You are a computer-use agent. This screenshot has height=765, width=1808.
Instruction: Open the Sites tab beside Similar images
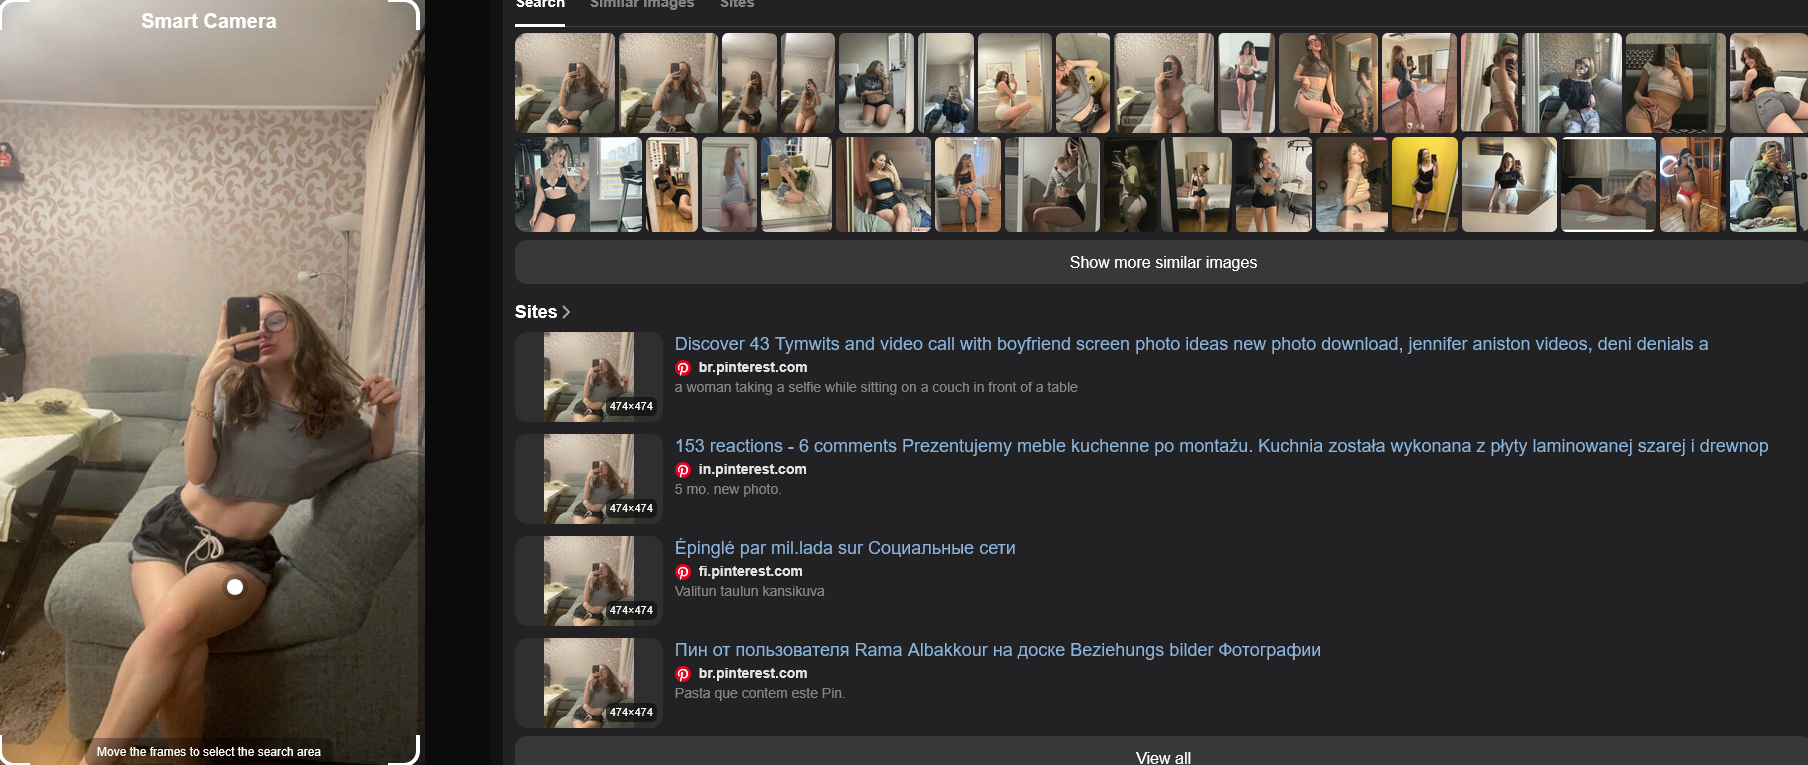coord(737,4)
